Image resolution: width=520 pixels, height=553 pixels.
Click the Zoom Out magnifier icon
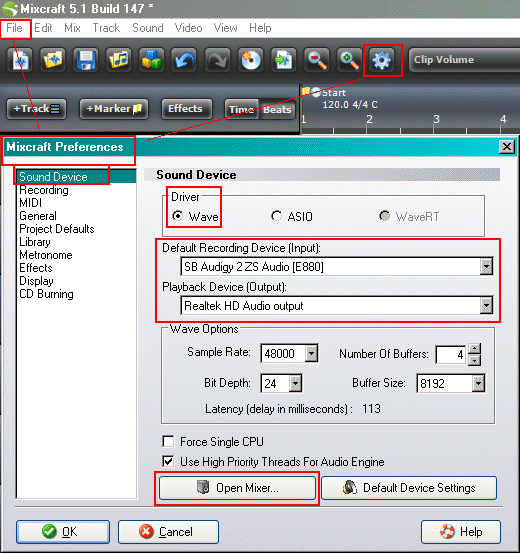tap(316, 60)
